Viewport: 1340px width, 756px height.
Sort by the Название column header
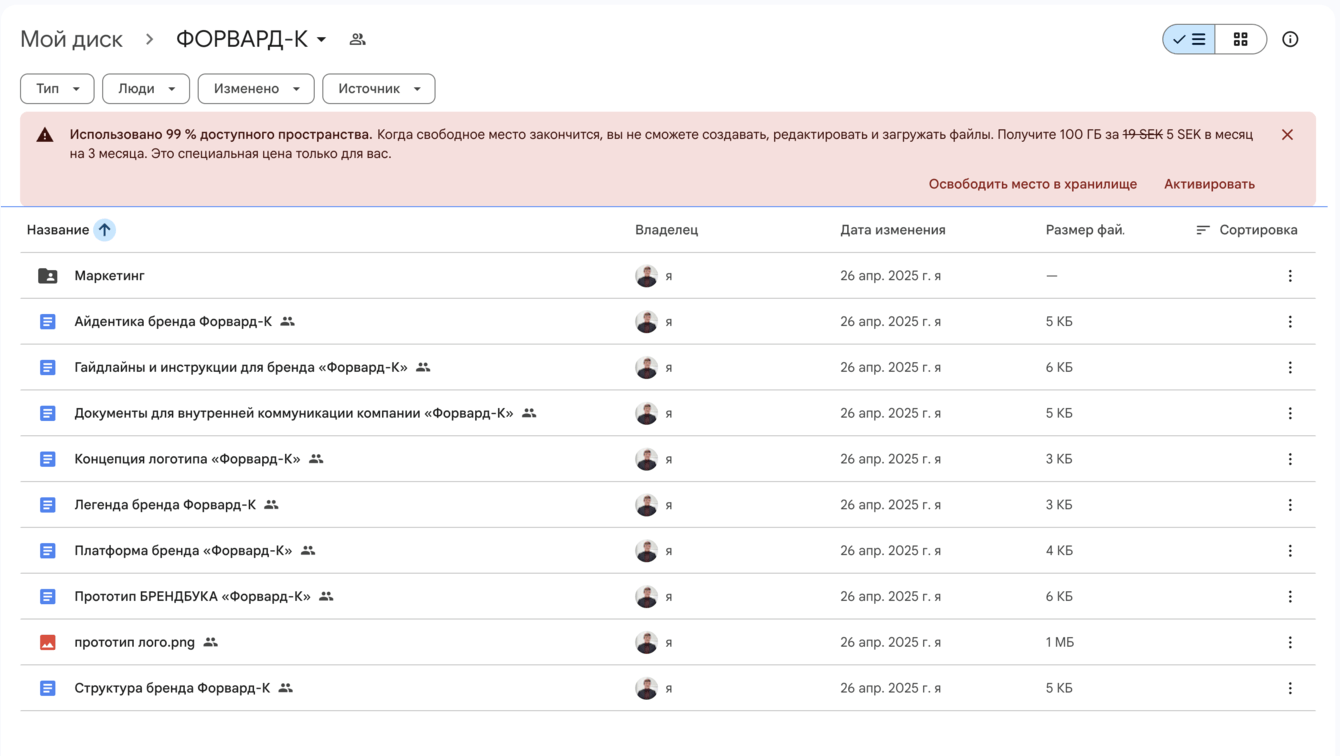tap(58, 230)
